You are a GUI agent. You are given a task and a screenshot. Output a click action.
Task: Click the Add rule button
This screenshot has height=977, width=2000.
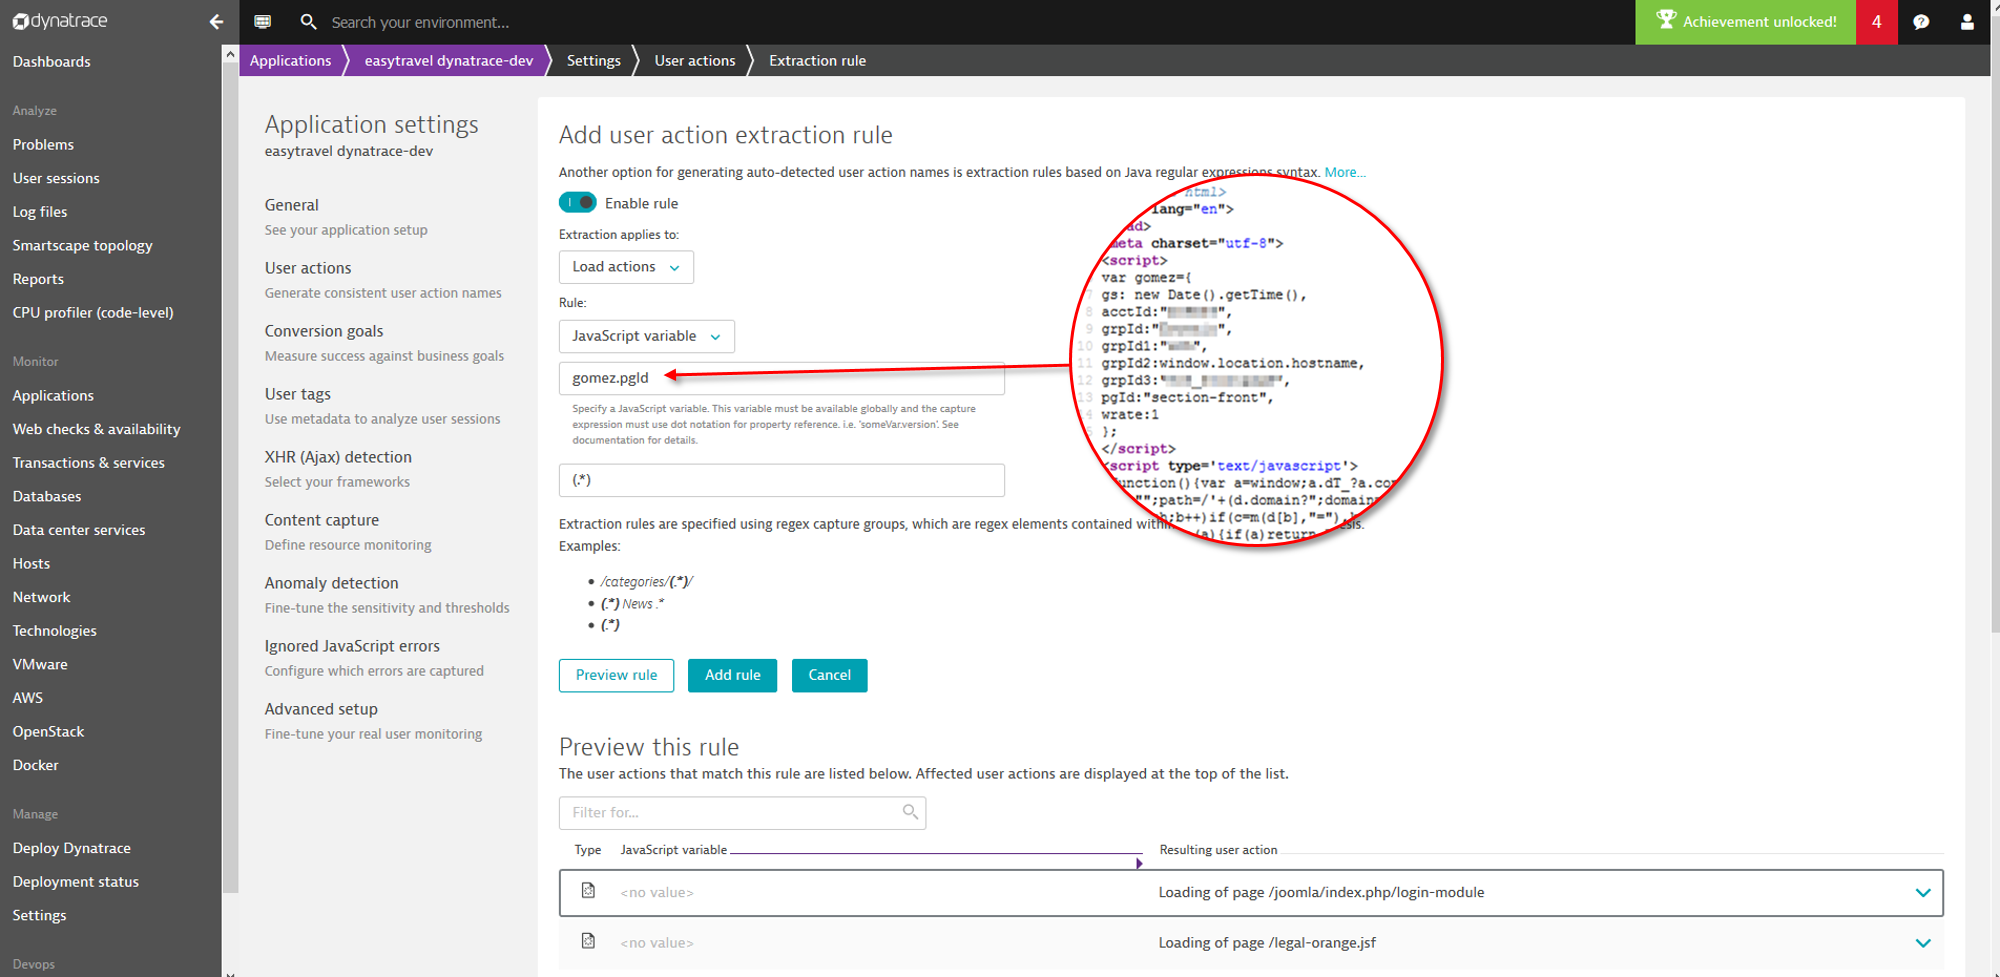732,675
